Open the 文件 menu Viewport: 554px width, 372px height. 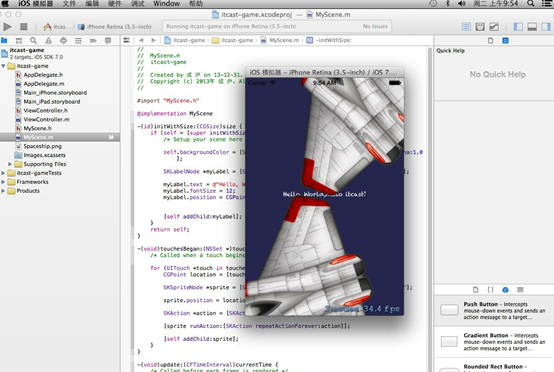[x=69, y=4]
